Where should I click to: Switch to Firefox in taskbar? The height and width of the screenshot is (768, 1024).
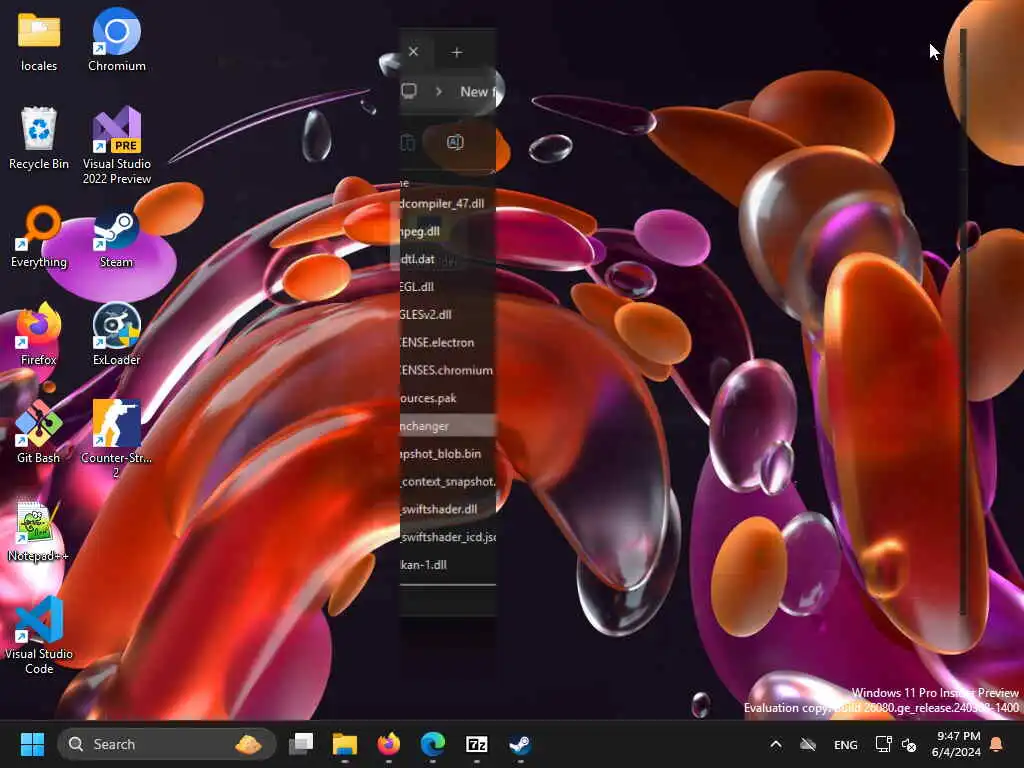coord(389,744)
